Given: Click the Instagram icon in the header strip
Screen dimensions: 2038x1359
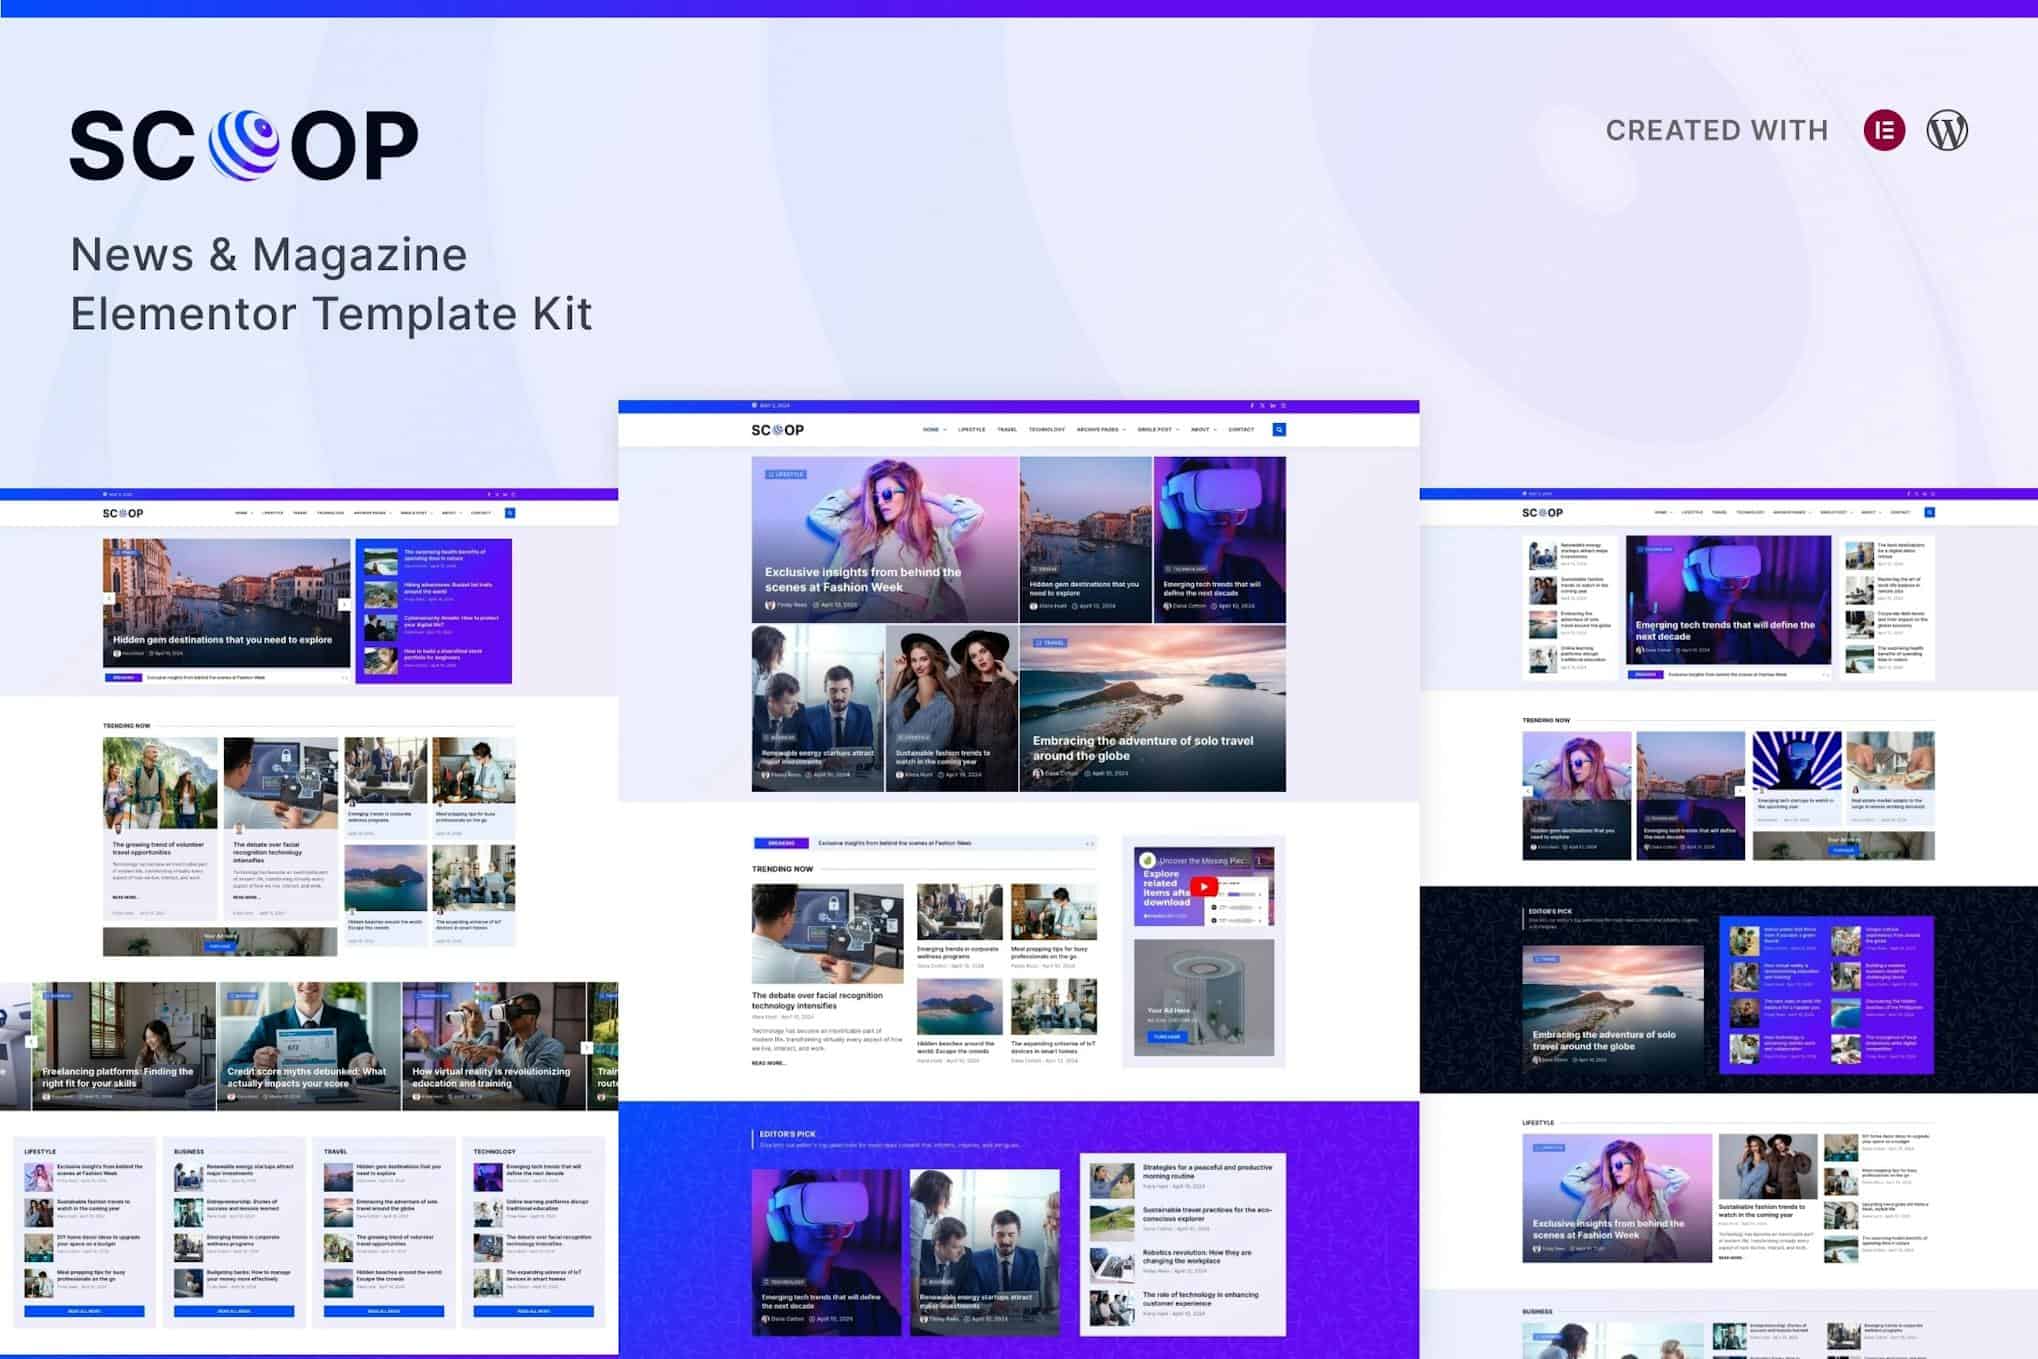Looking at the screenshot, I should point(1284,405).
